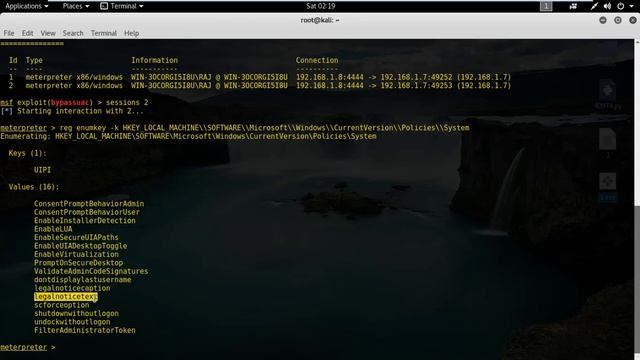Click the legalnoticecaption value
This screenshot has width=640, height=360.
tap(72, 288)
